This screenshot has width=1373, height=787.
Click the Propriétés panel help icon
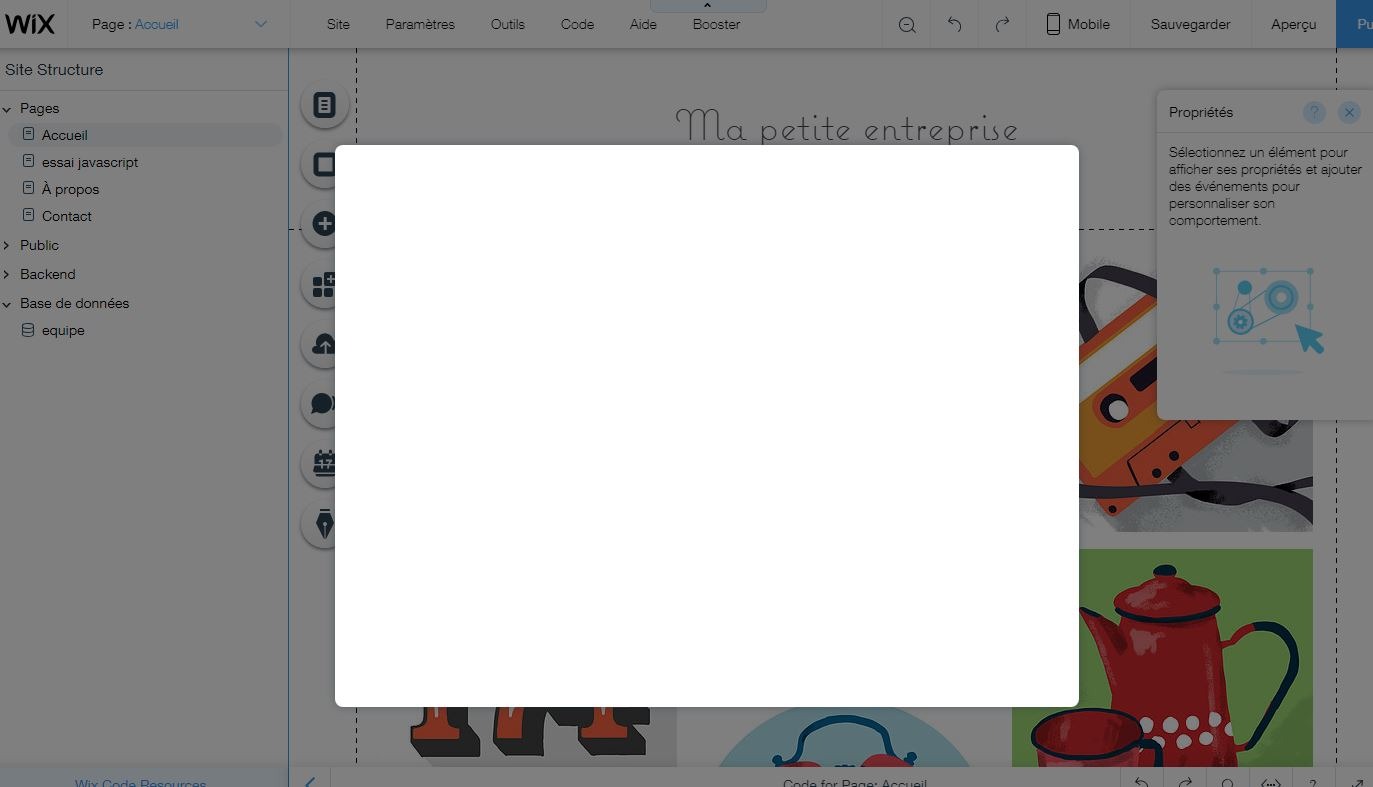[1314, 112]
